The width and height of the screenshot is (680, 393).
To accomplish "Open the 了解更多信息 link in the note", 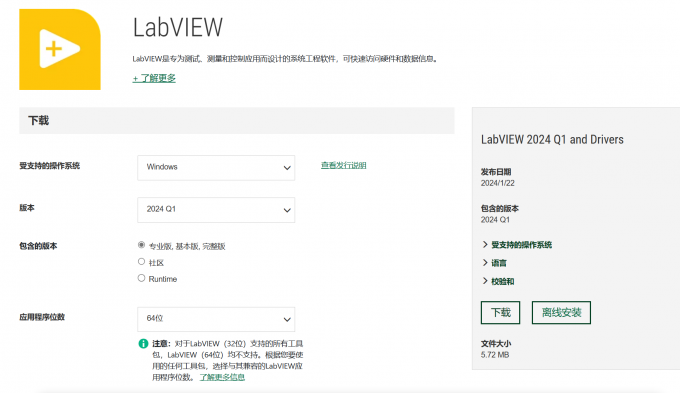I will pyautogui.click(x=222, y=377).
